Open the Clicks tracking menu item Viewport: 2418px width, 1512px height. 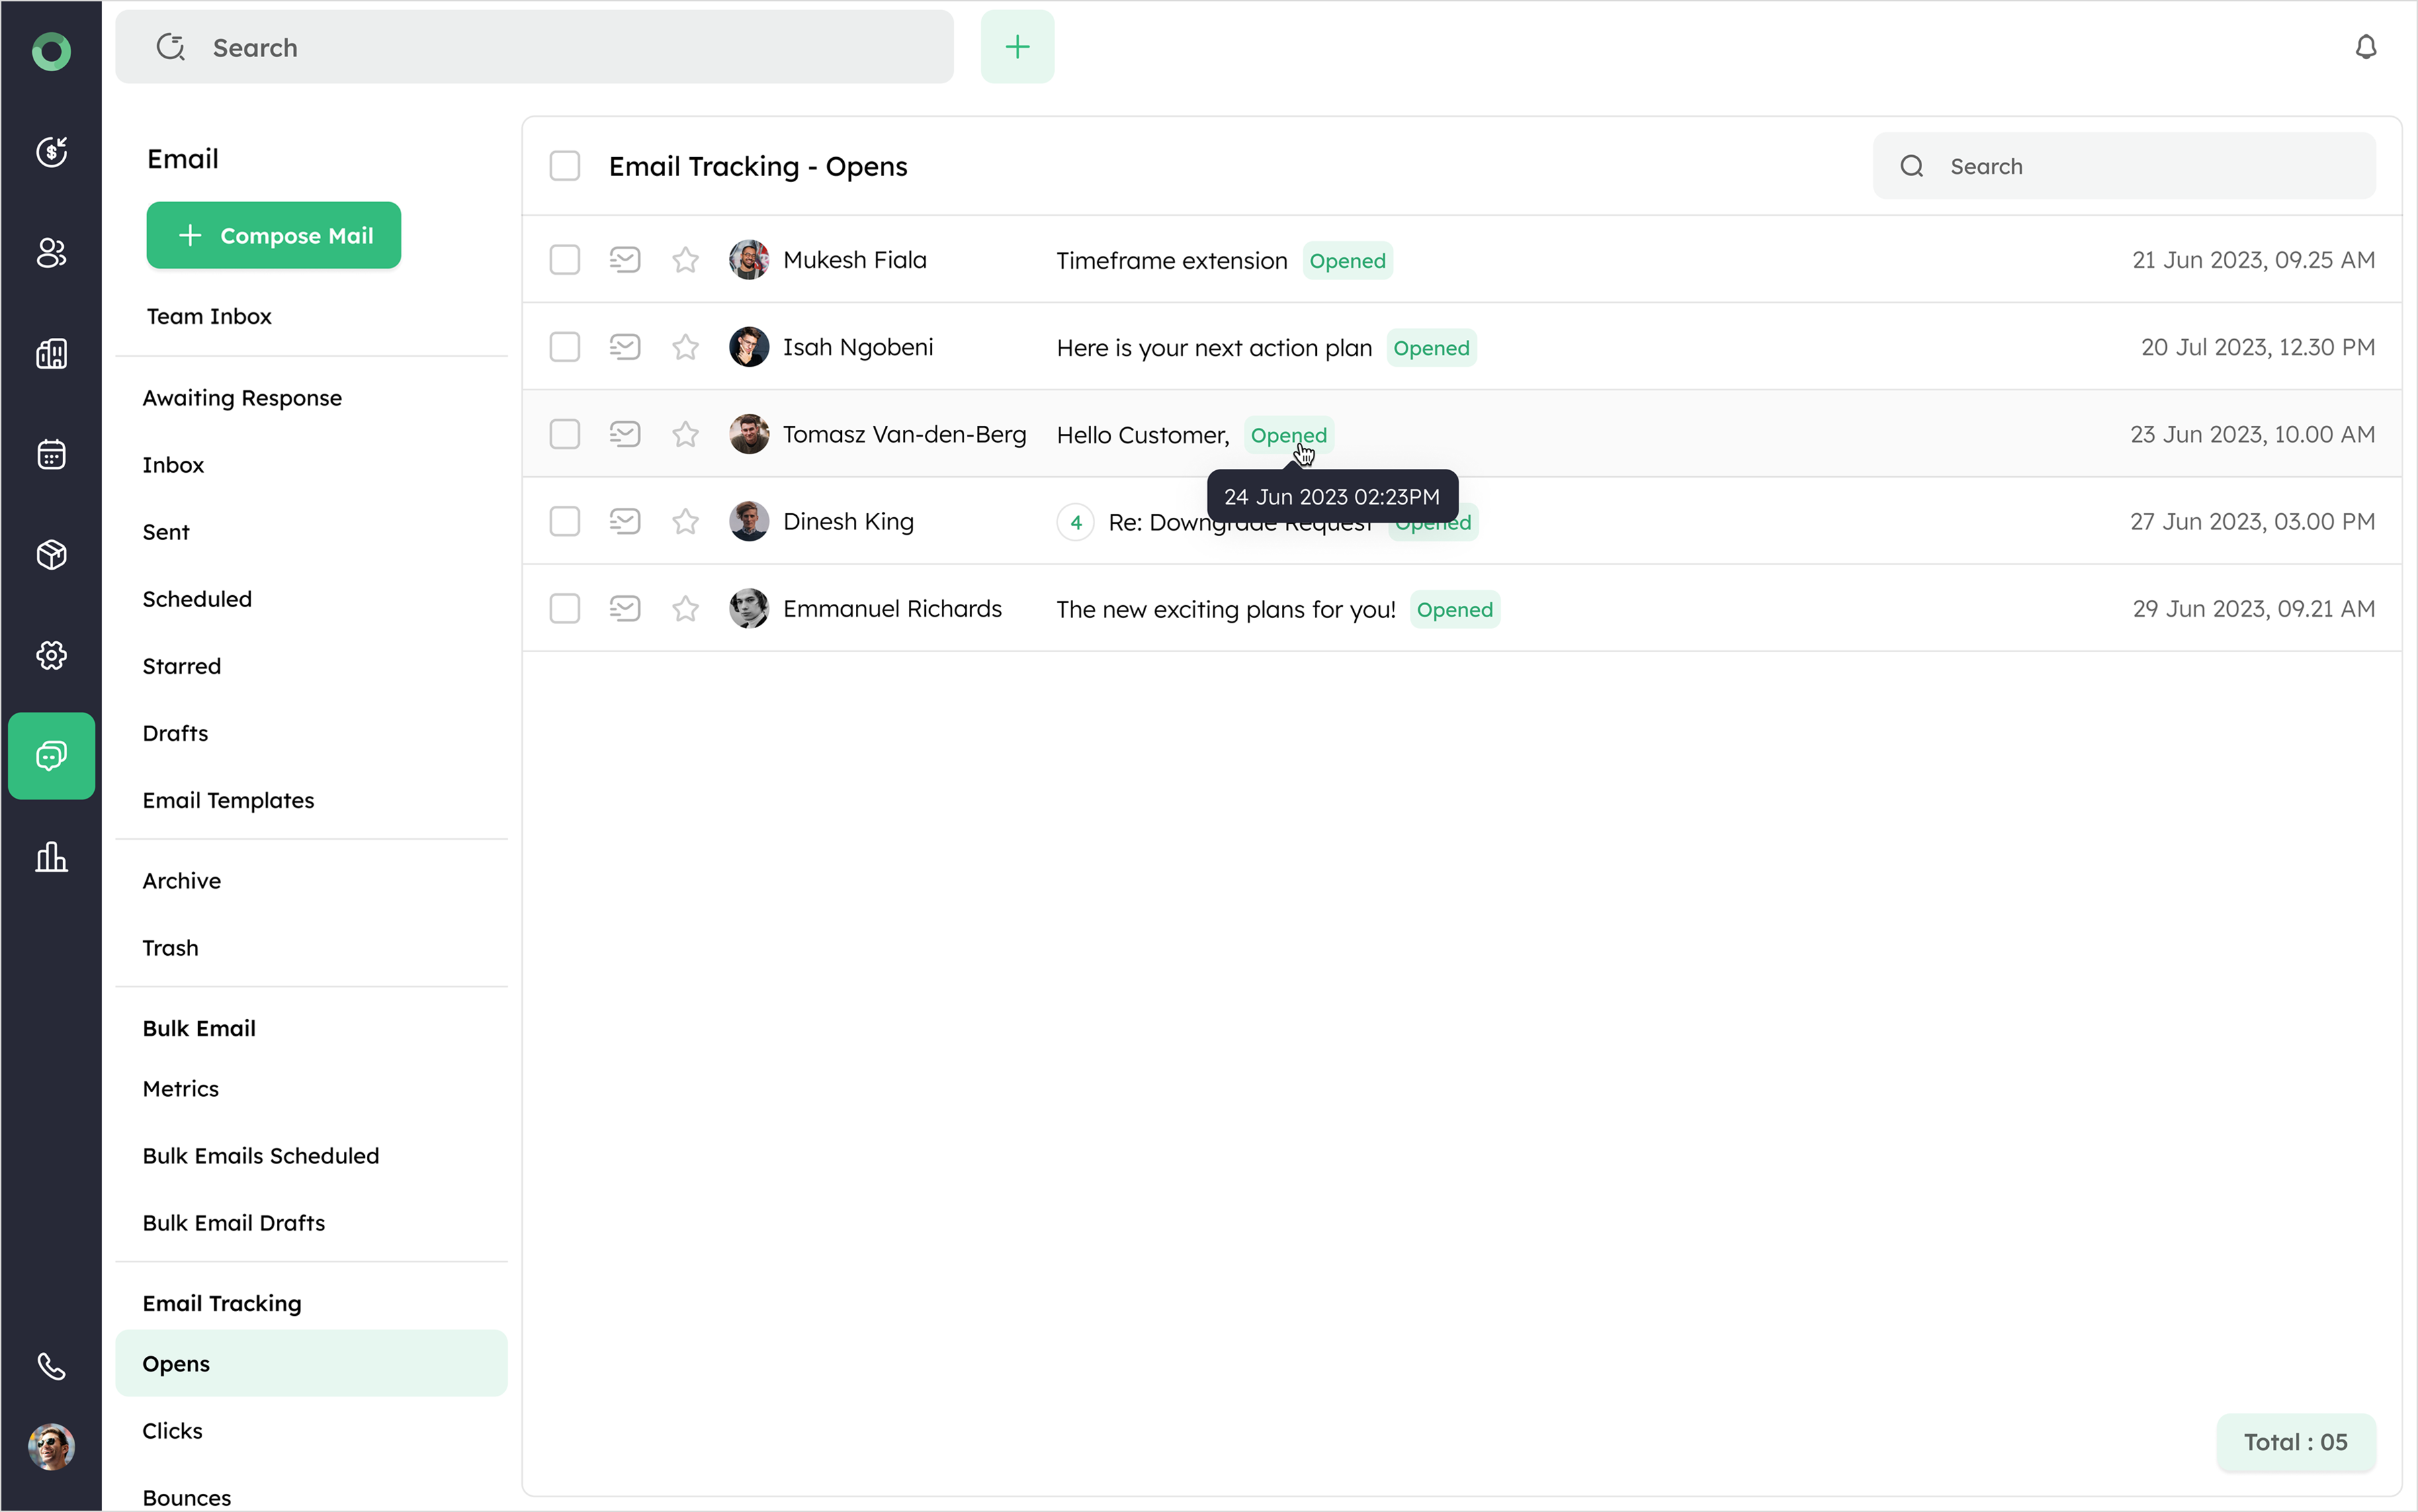tap(172, 1430)
